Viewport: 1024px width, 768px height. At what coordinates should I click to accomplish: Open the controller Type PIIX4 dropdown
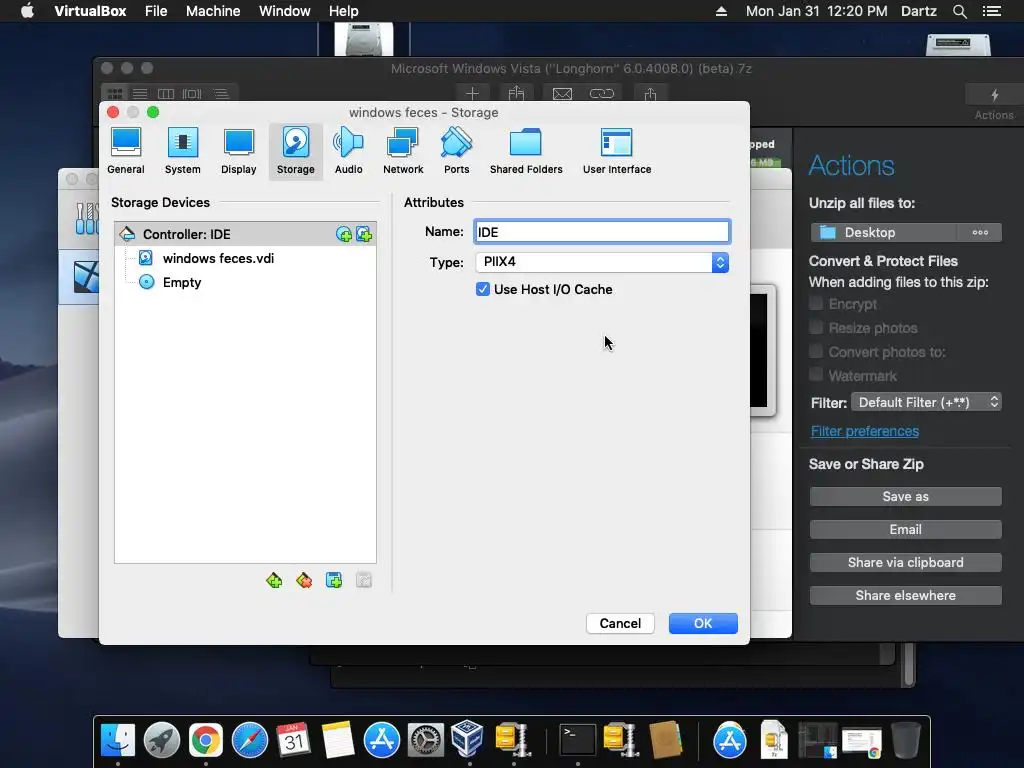[601, 262]
